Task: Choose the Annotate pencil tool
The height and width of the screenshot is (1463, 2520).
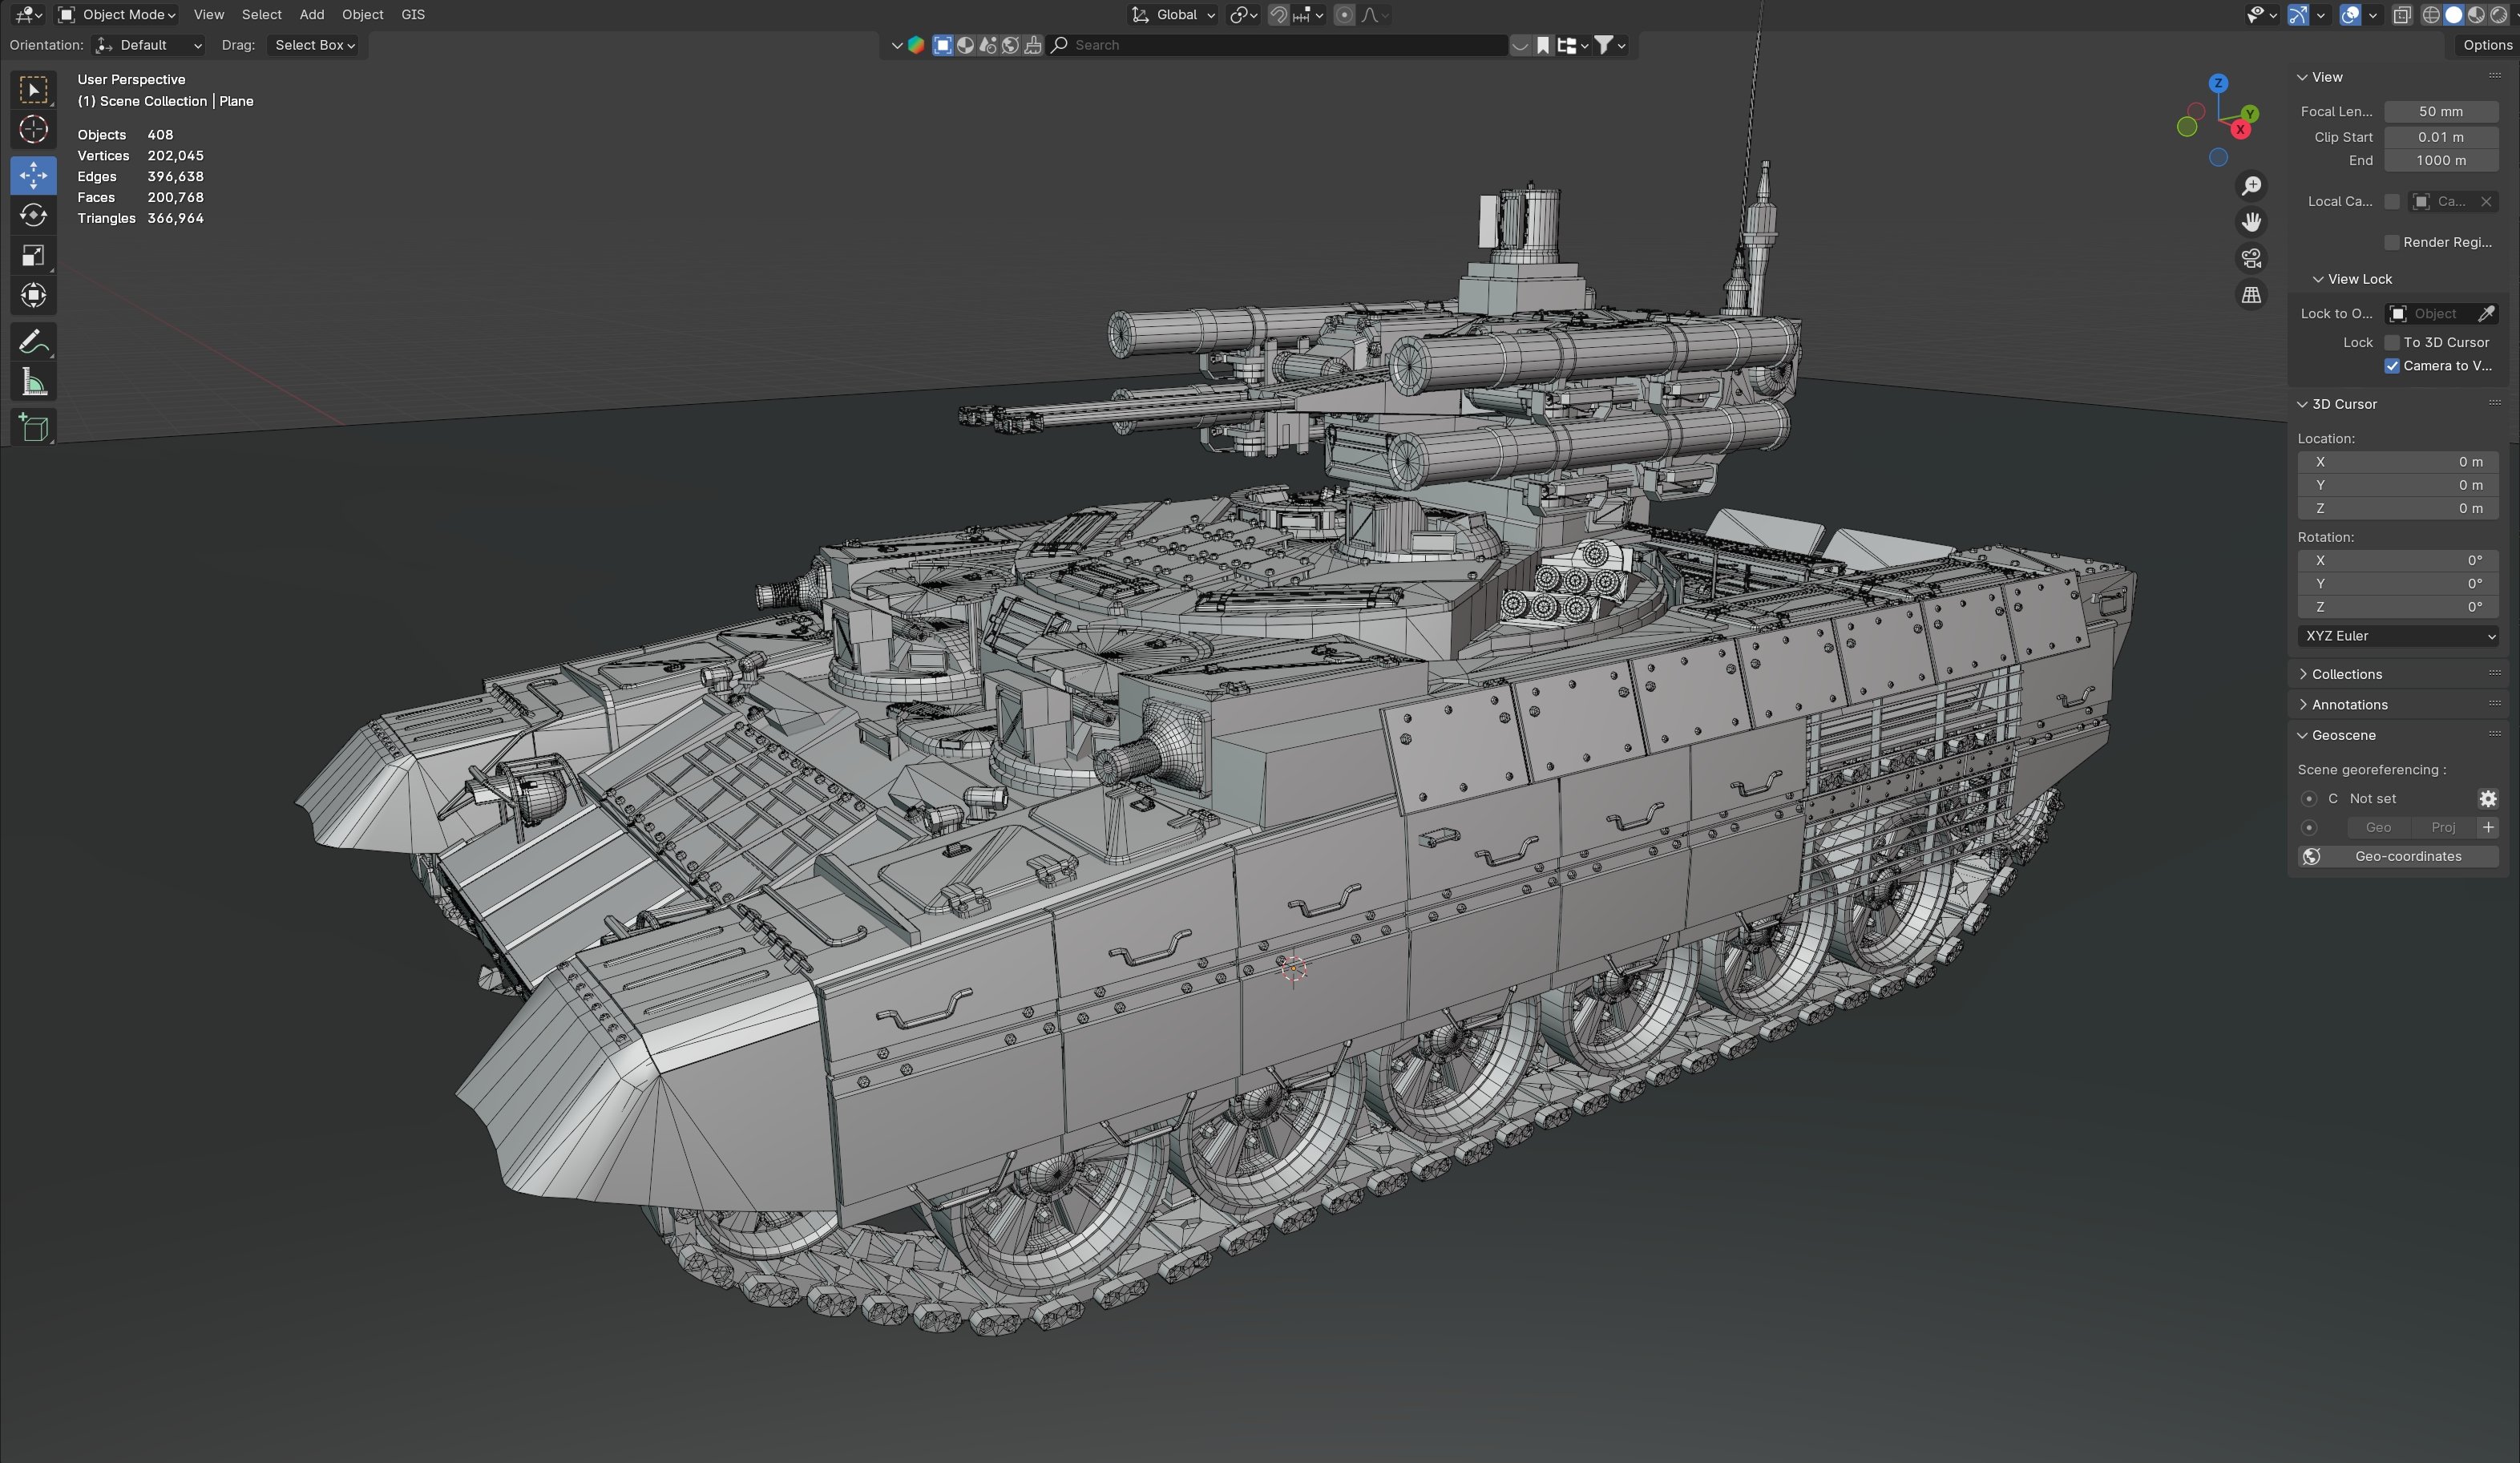Action: 33,342
